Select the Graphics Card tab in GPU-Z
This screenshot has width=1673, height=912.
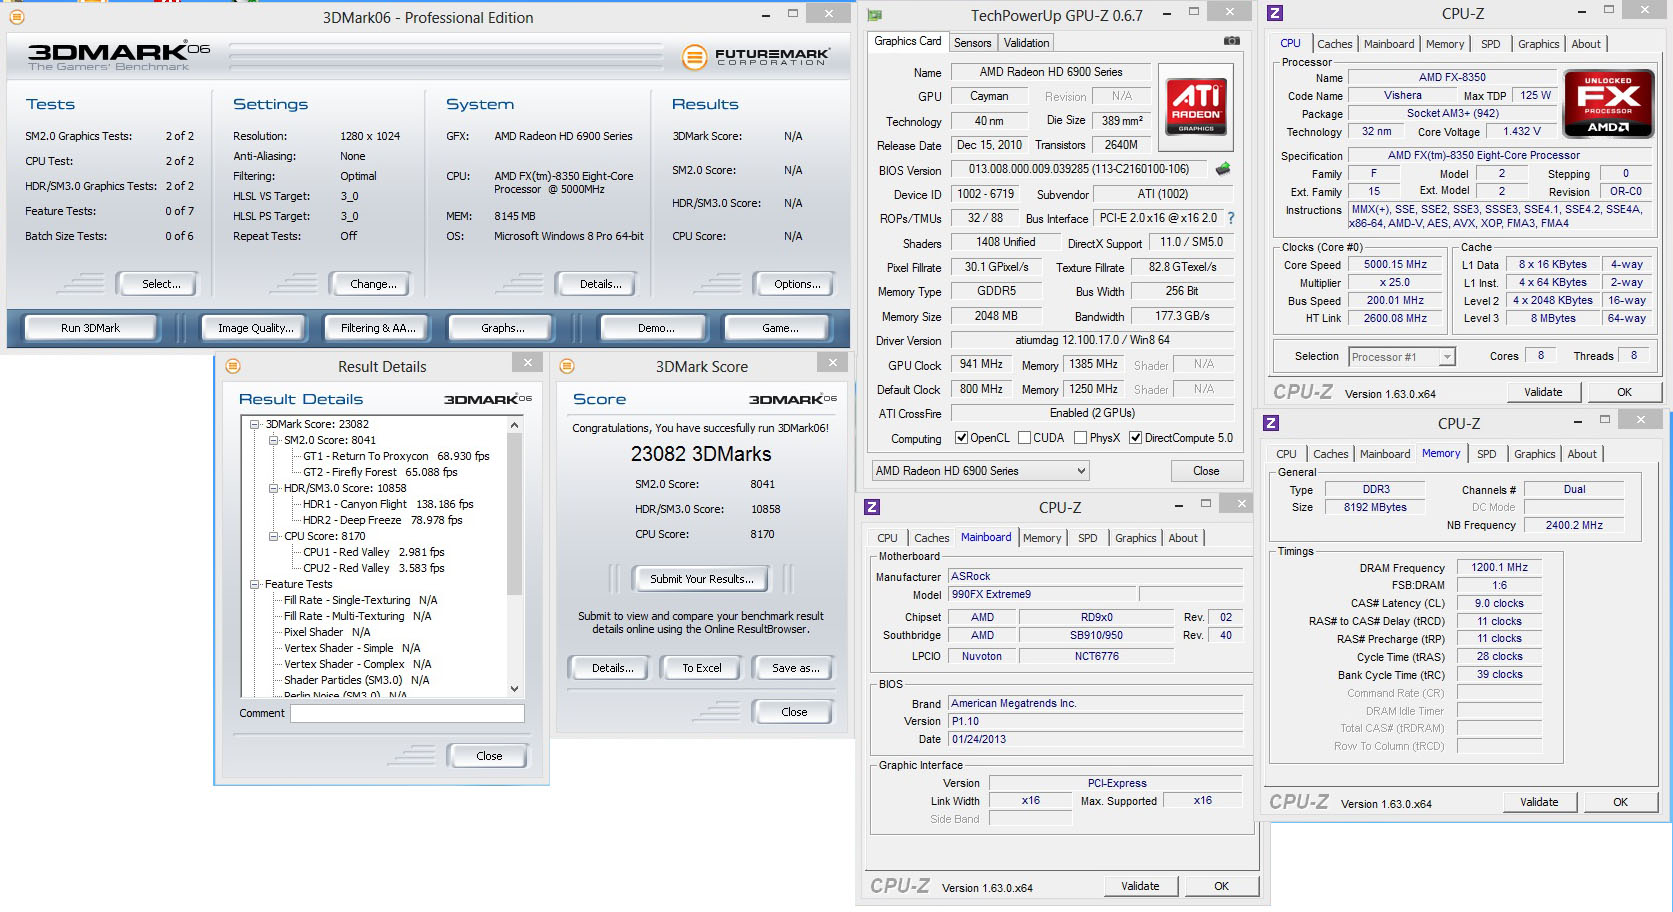(907, 42)
